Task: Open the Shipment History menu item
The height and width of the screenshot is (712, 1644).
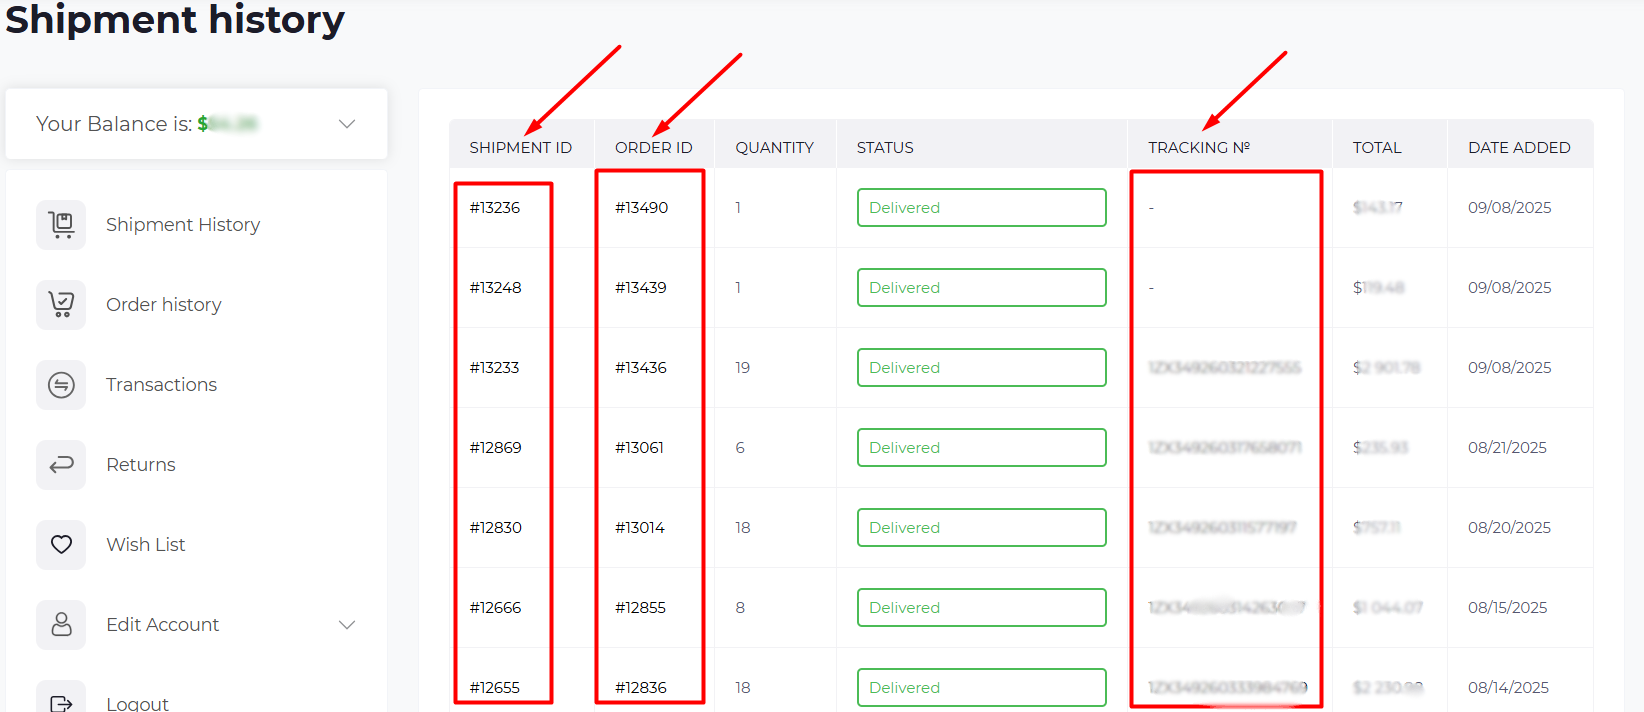Action: [183, 225]
